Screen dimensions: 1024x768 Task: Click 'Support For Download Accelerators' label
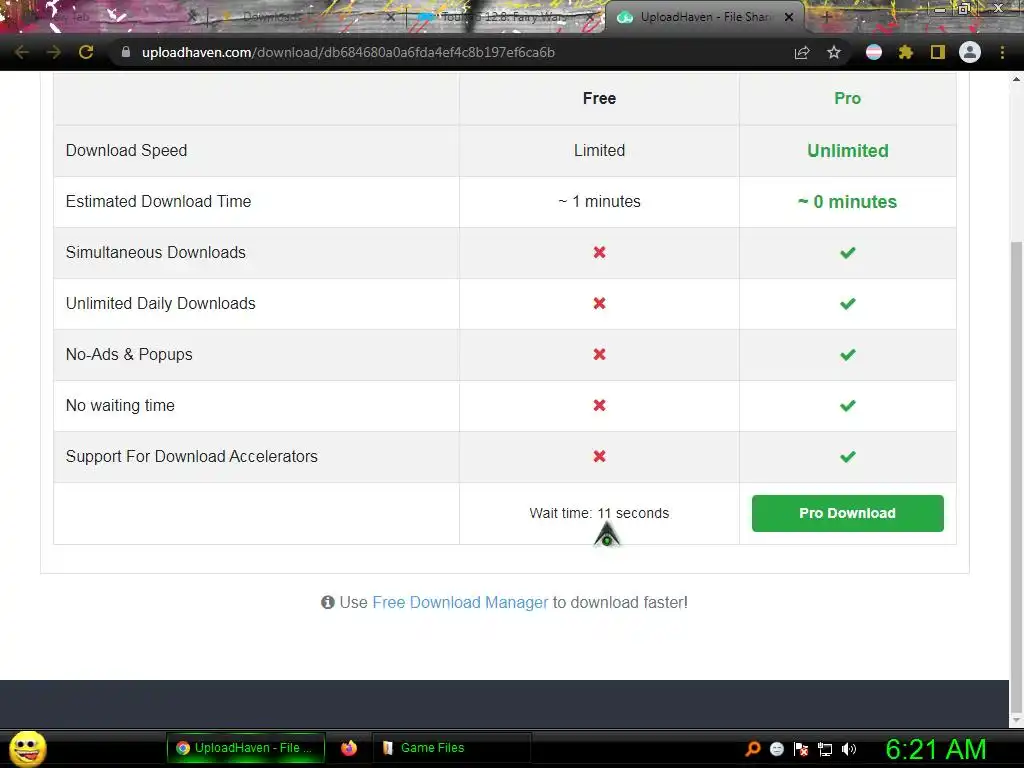pyautogui.click(x=191, y=456)
